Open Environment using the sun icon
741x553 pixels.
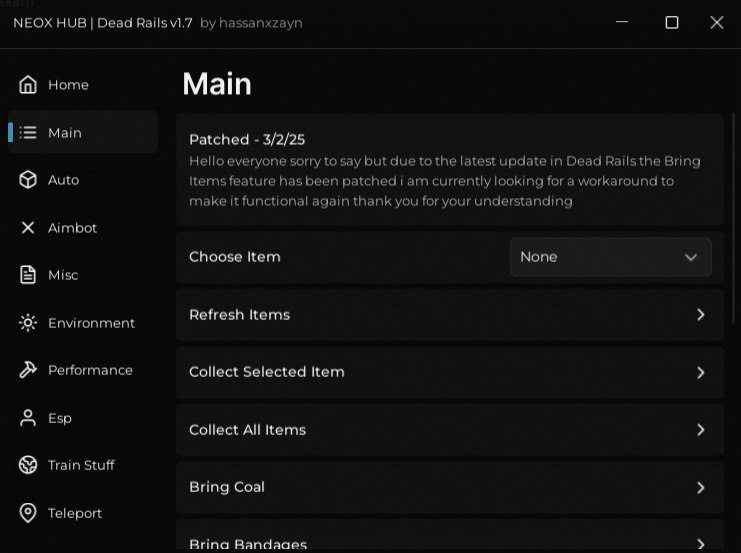(x=28, y=323)
